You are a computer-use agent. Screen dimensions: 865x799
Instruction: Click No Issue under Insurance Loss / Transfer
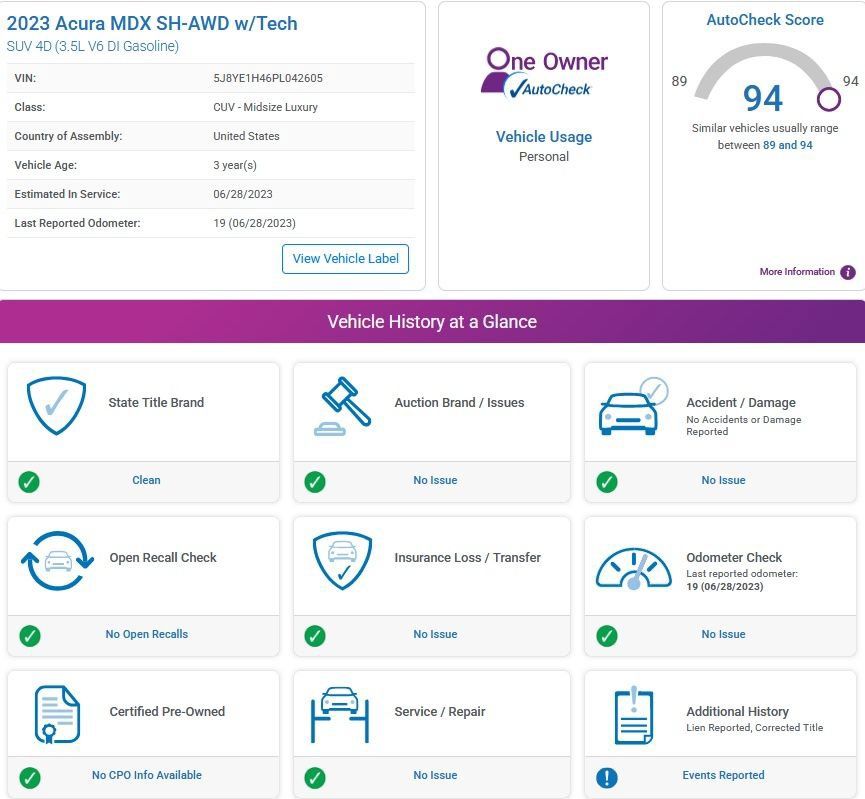pos(435,634)
